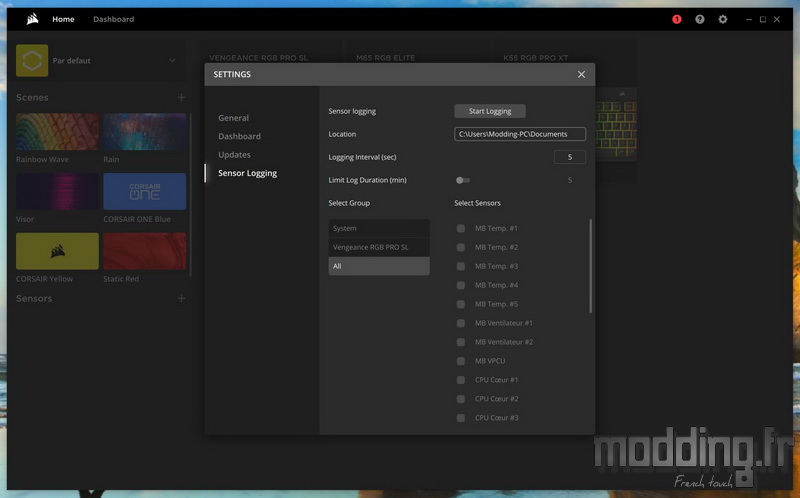Click the Corsair sails logo icon

pos(33,19)
